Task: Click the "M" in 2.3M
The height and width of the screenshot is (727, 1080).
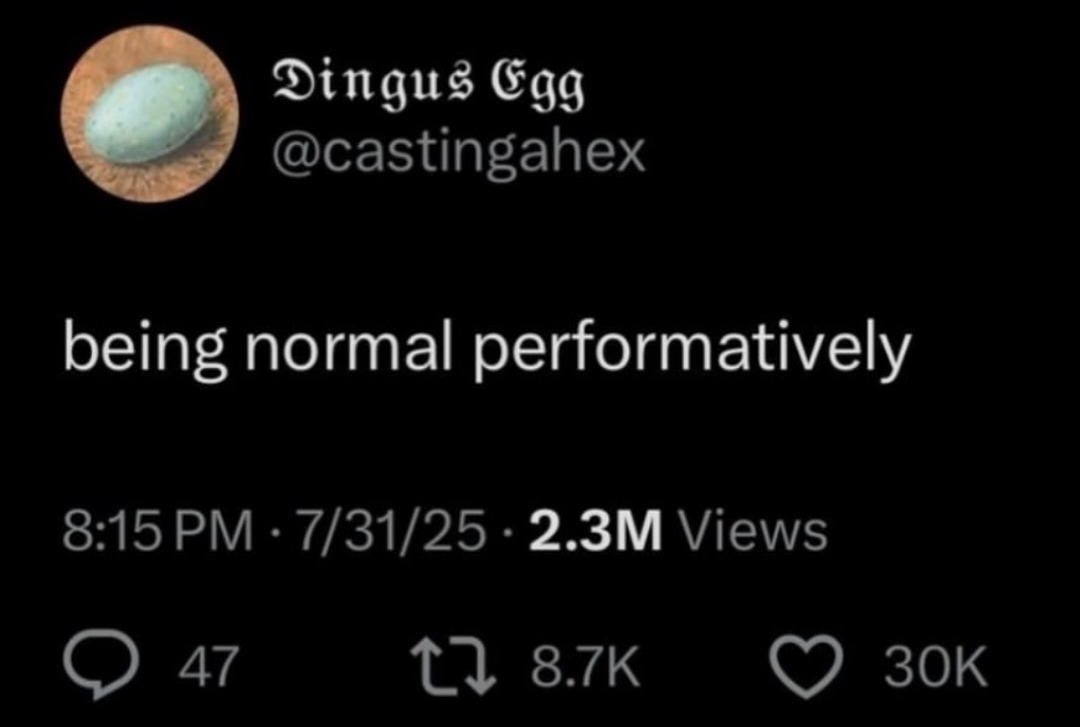Action: (641, 532)
